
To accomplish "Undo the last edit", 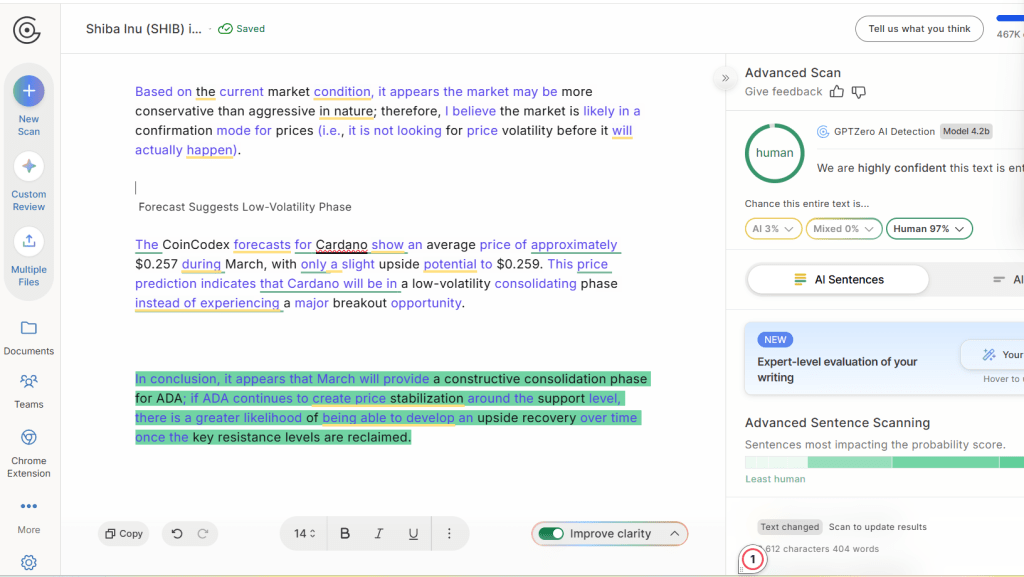I will point(177,534).
